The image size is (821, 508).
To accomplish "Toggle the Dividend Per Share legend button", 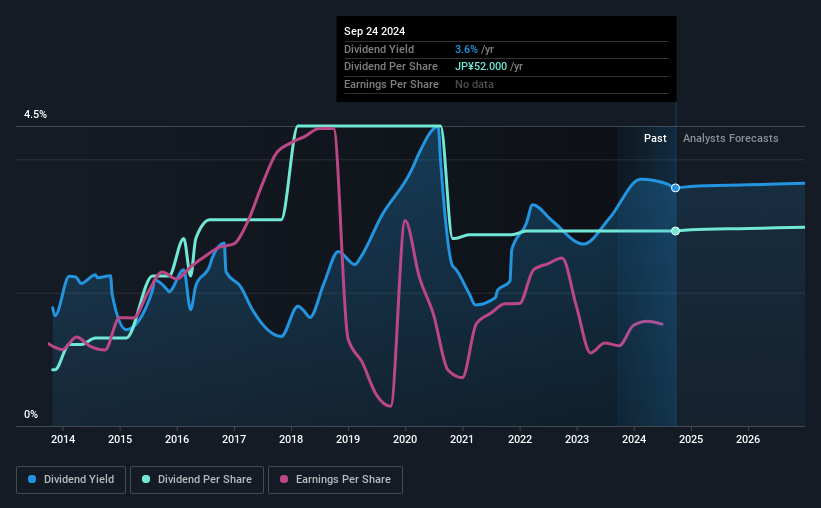I will click(197, 480).
